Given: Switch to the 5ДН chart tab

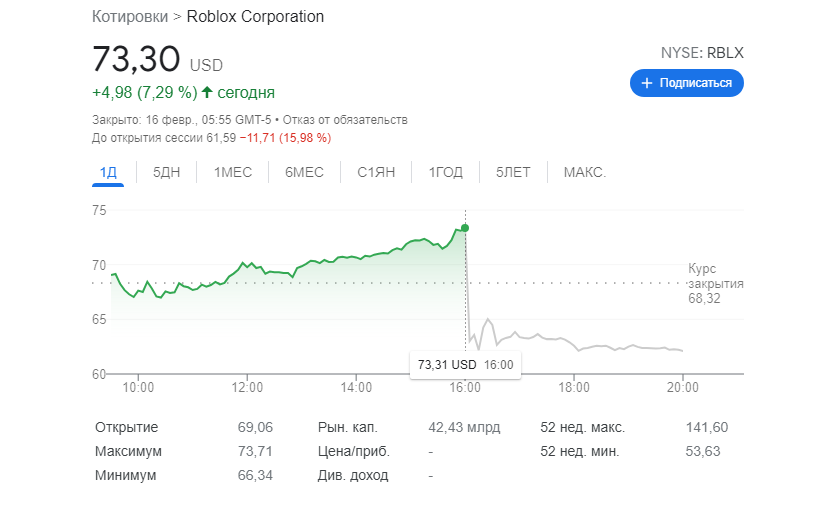Looking at the screenshot, I should pos(167,172).
